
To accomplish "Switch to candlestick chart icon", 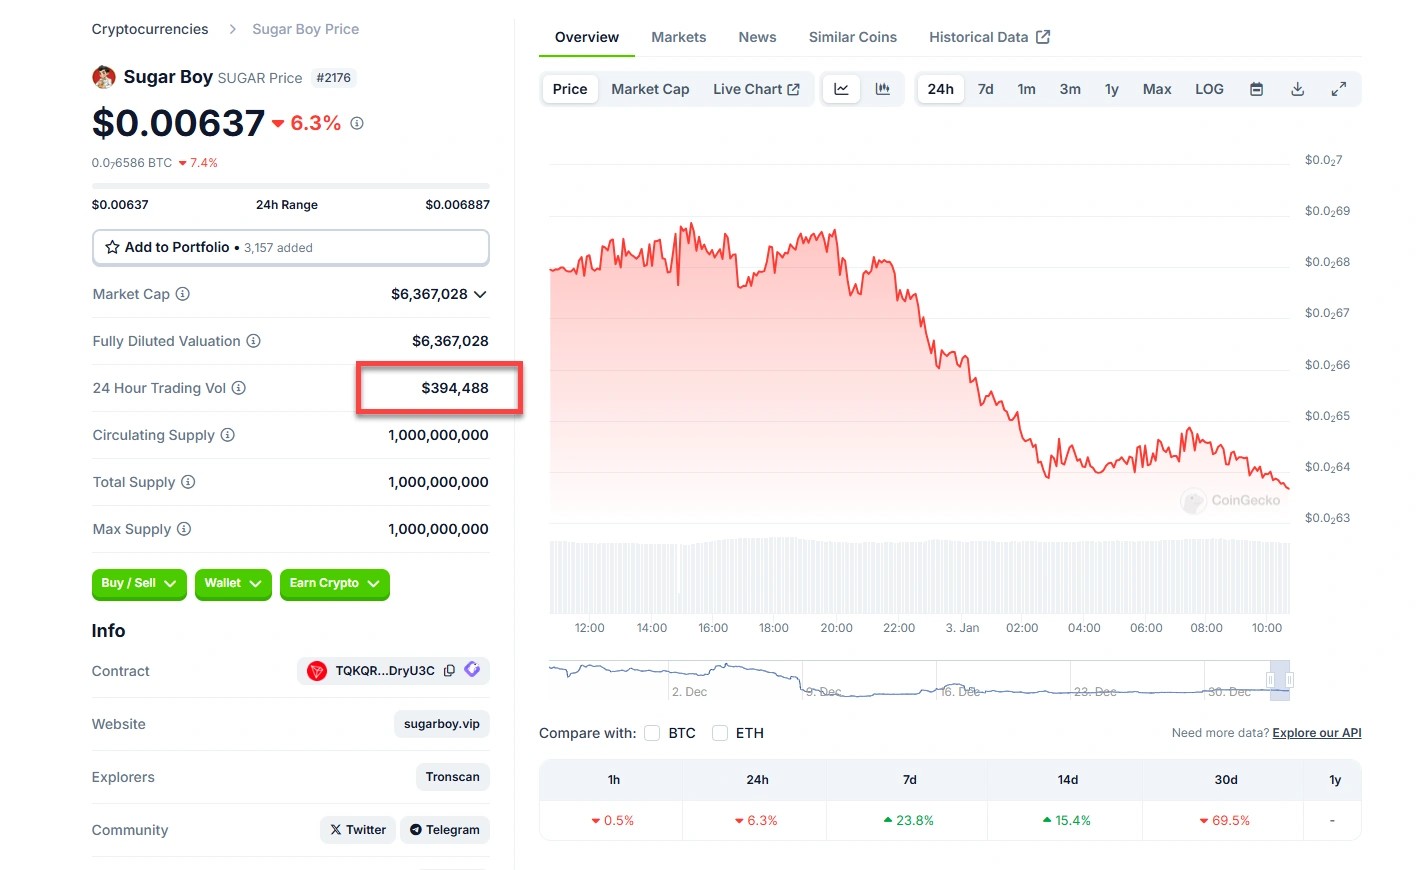I will (882, 89).
